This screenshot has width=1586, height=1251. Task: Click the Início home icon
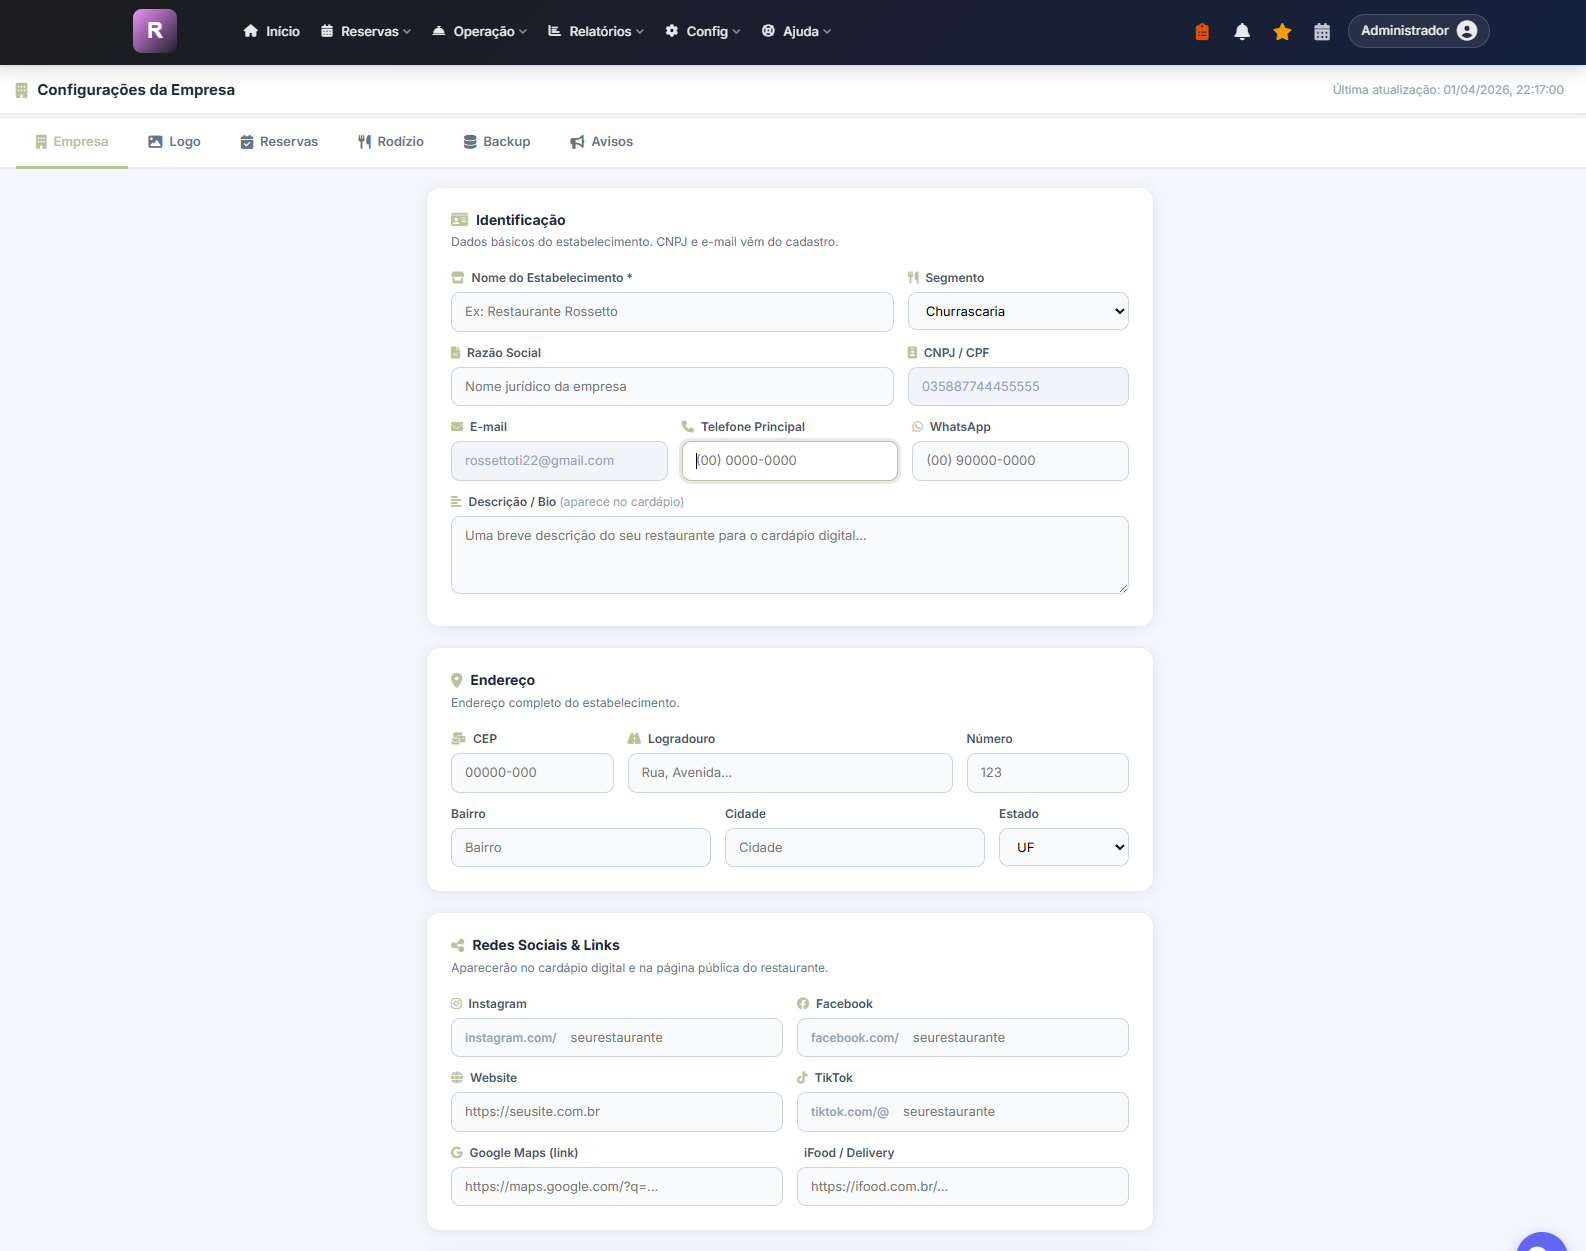click(x=251, y=31)
